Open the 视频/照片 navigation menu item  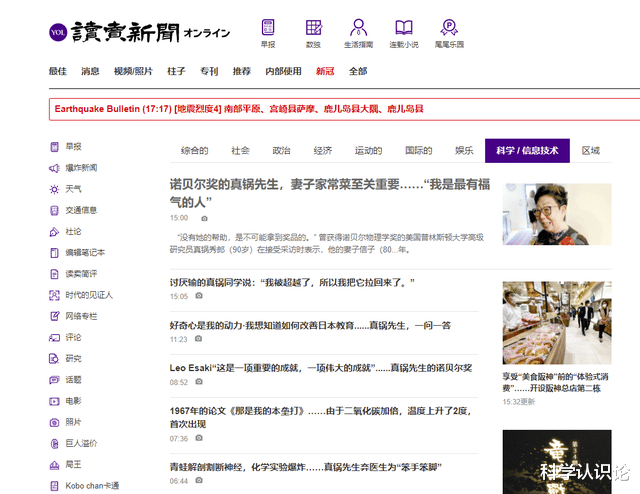(x=133, y=71)
